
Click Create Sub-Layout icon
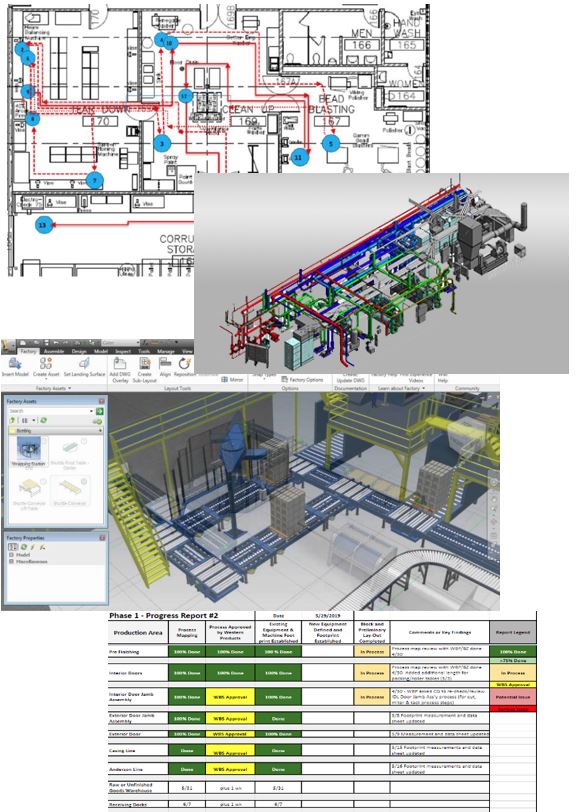[x=144, y=363]
